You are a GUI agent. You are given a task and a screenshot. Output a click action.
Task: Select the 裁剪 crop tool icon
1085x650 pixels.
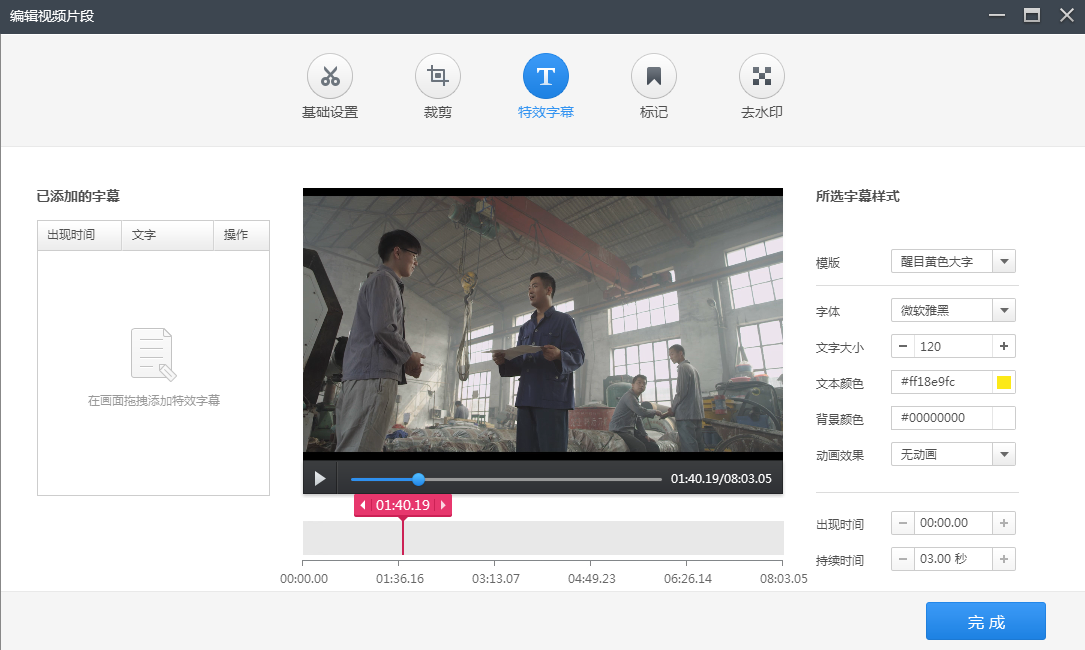point(438,76)
